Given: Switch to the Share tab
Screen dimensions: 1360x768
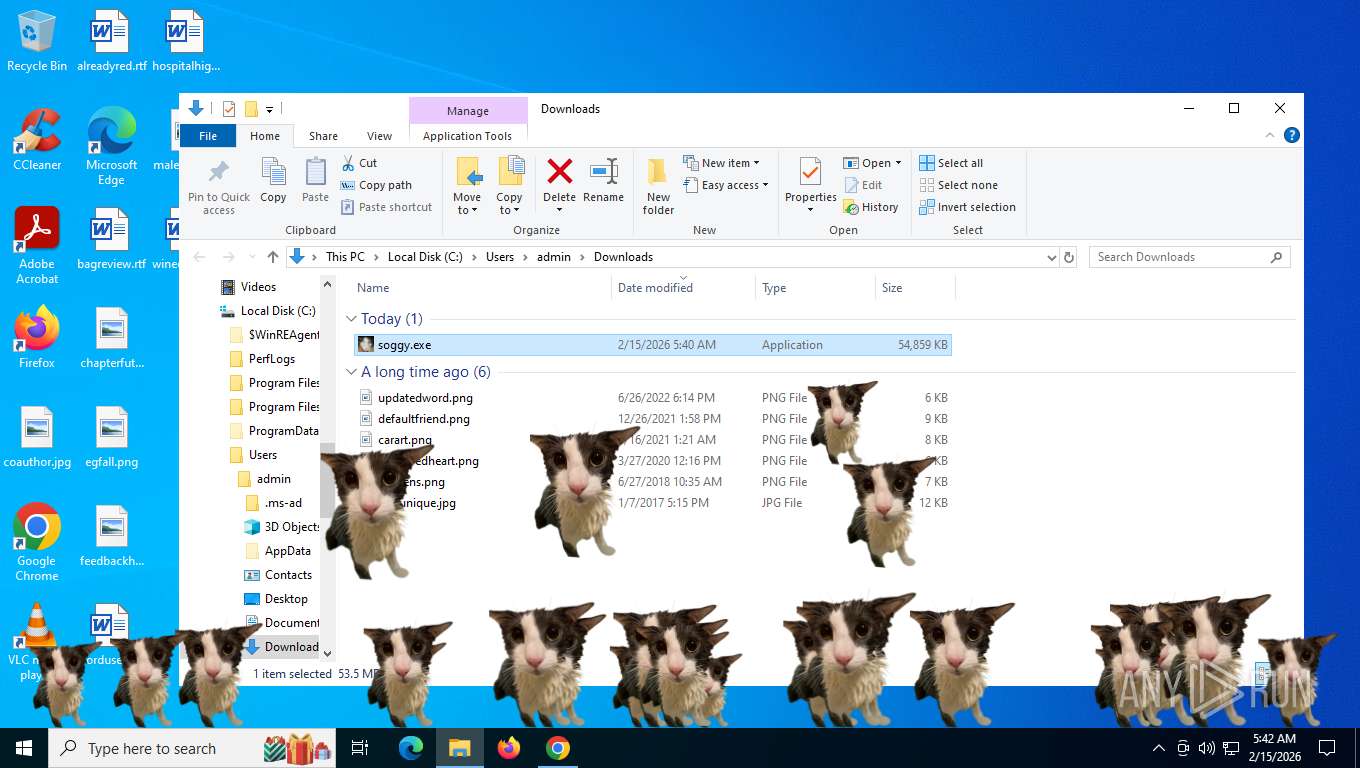Looking at the screenshot, I should [x=323, y=136].
